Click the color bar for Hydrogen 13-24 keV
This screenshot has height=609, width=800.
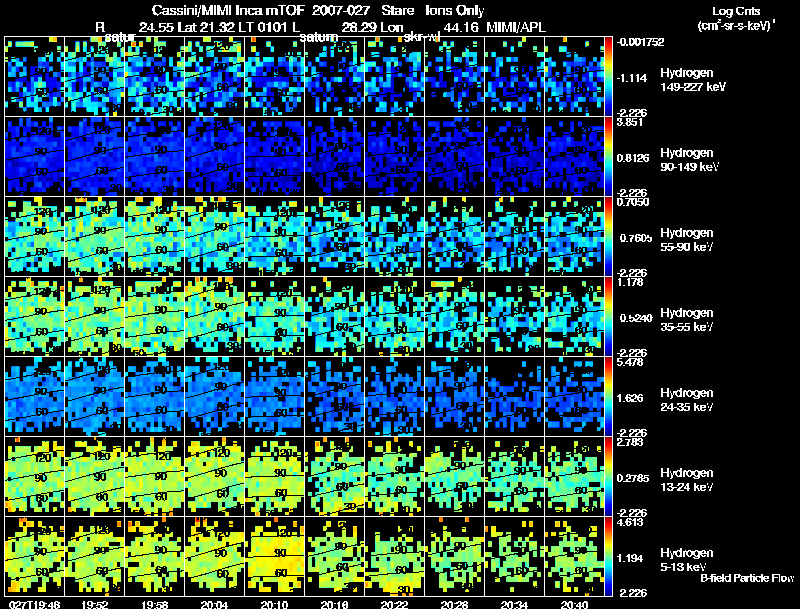(608, 476)
